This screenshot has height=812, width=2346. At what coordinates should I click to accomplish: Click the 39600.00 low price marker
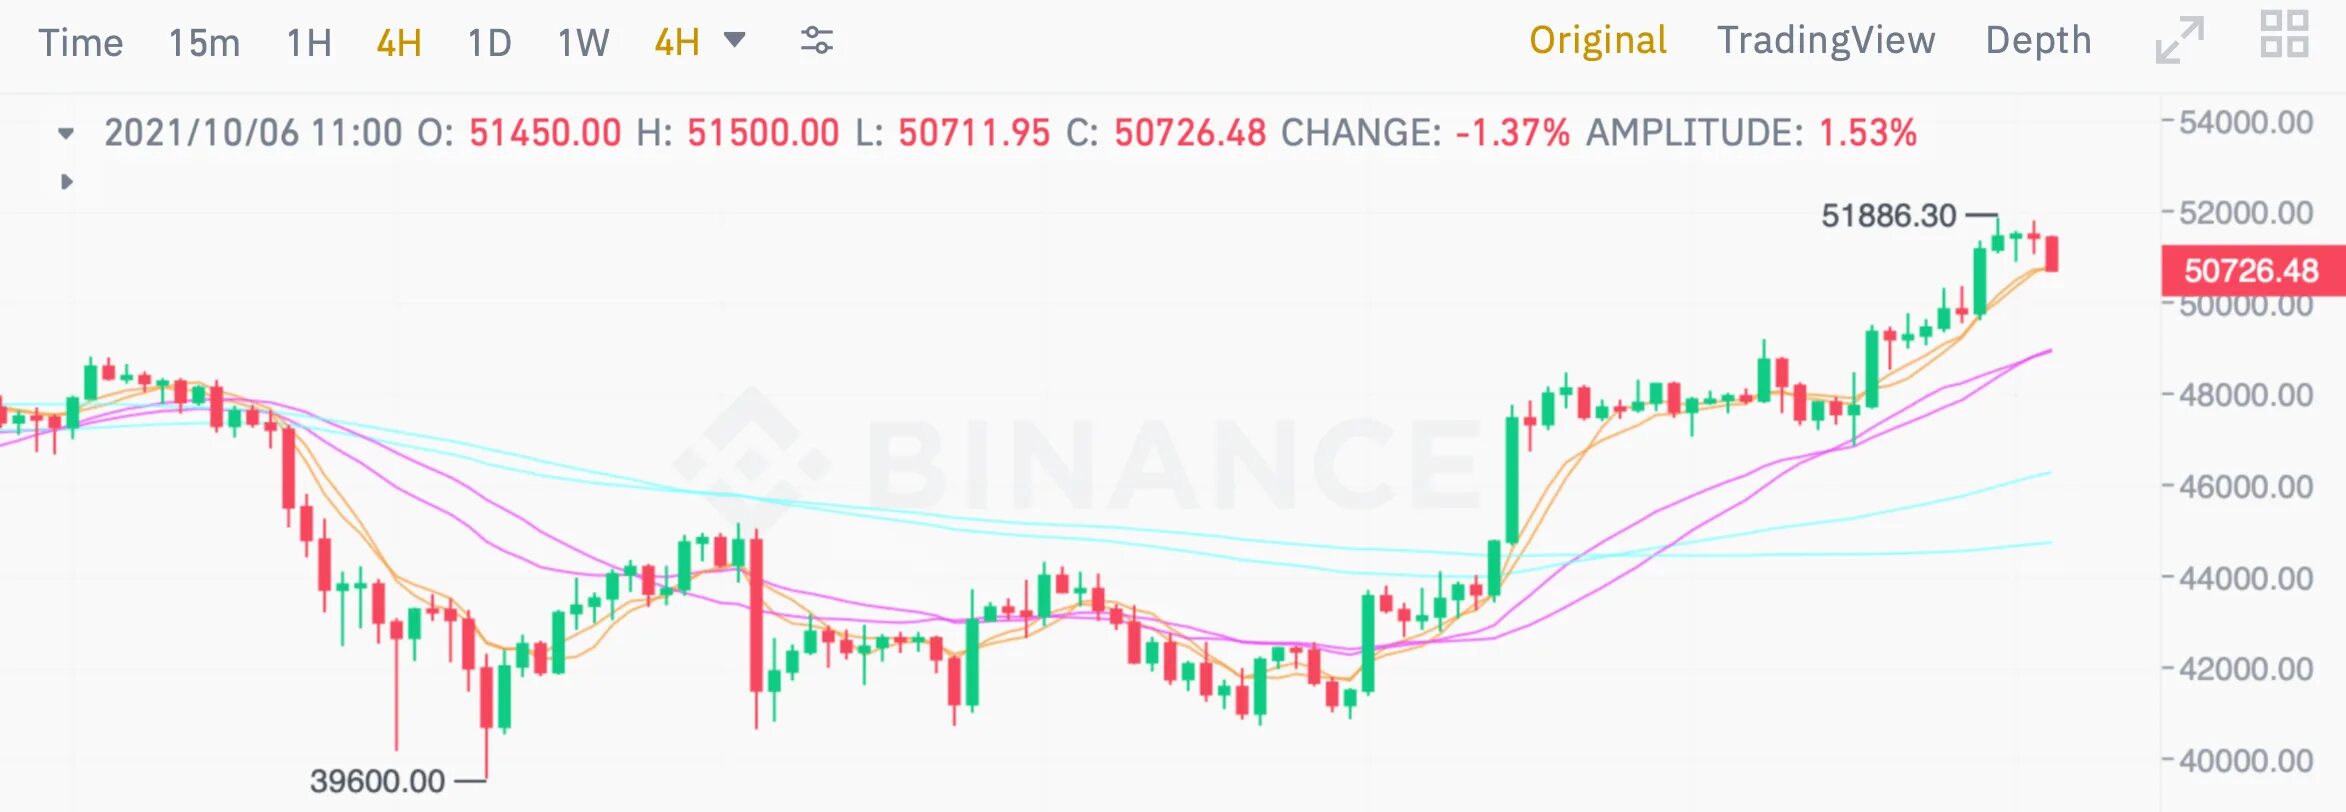click(377, 780)
